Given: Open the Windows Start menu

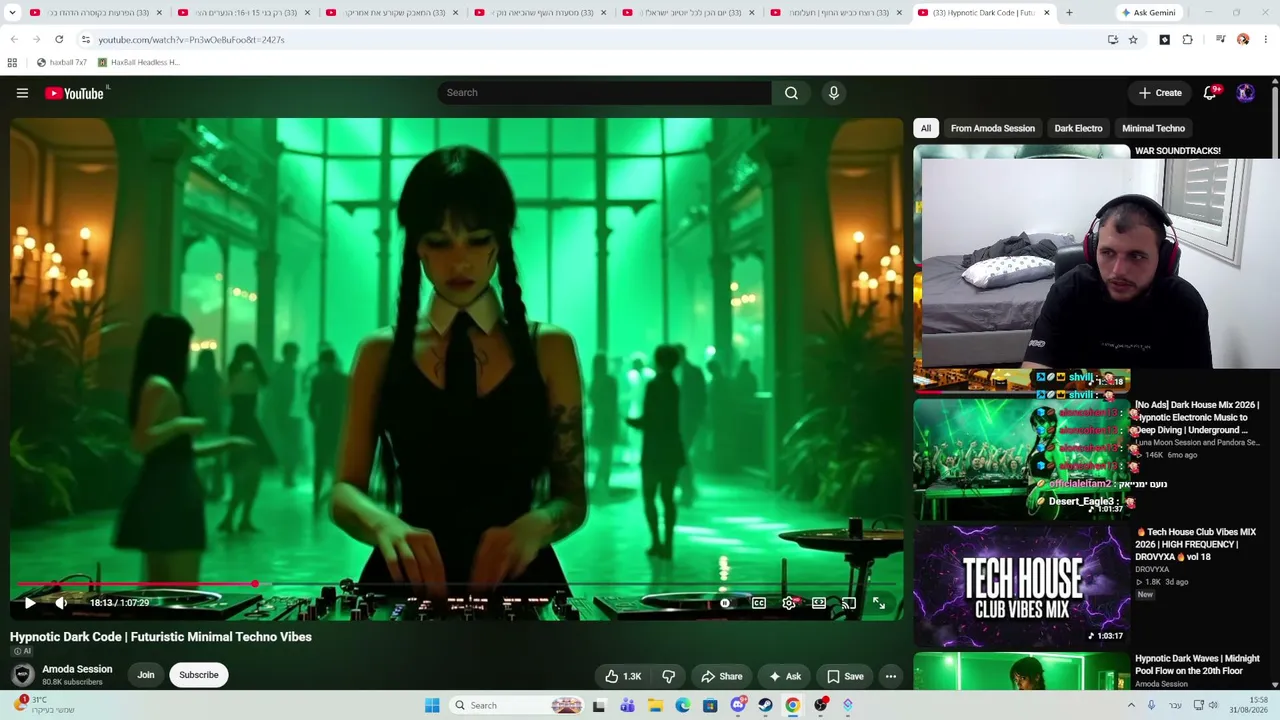Looking at the screenshot, I should coord(432,705).
